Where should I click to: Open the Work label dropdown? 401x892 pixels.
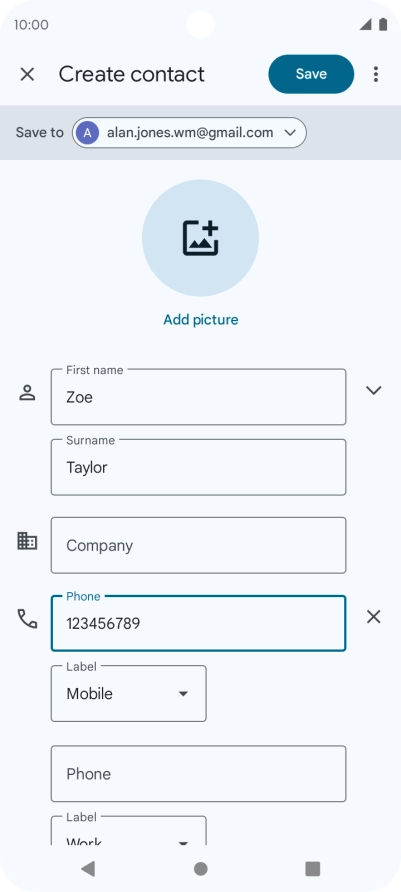129,831
